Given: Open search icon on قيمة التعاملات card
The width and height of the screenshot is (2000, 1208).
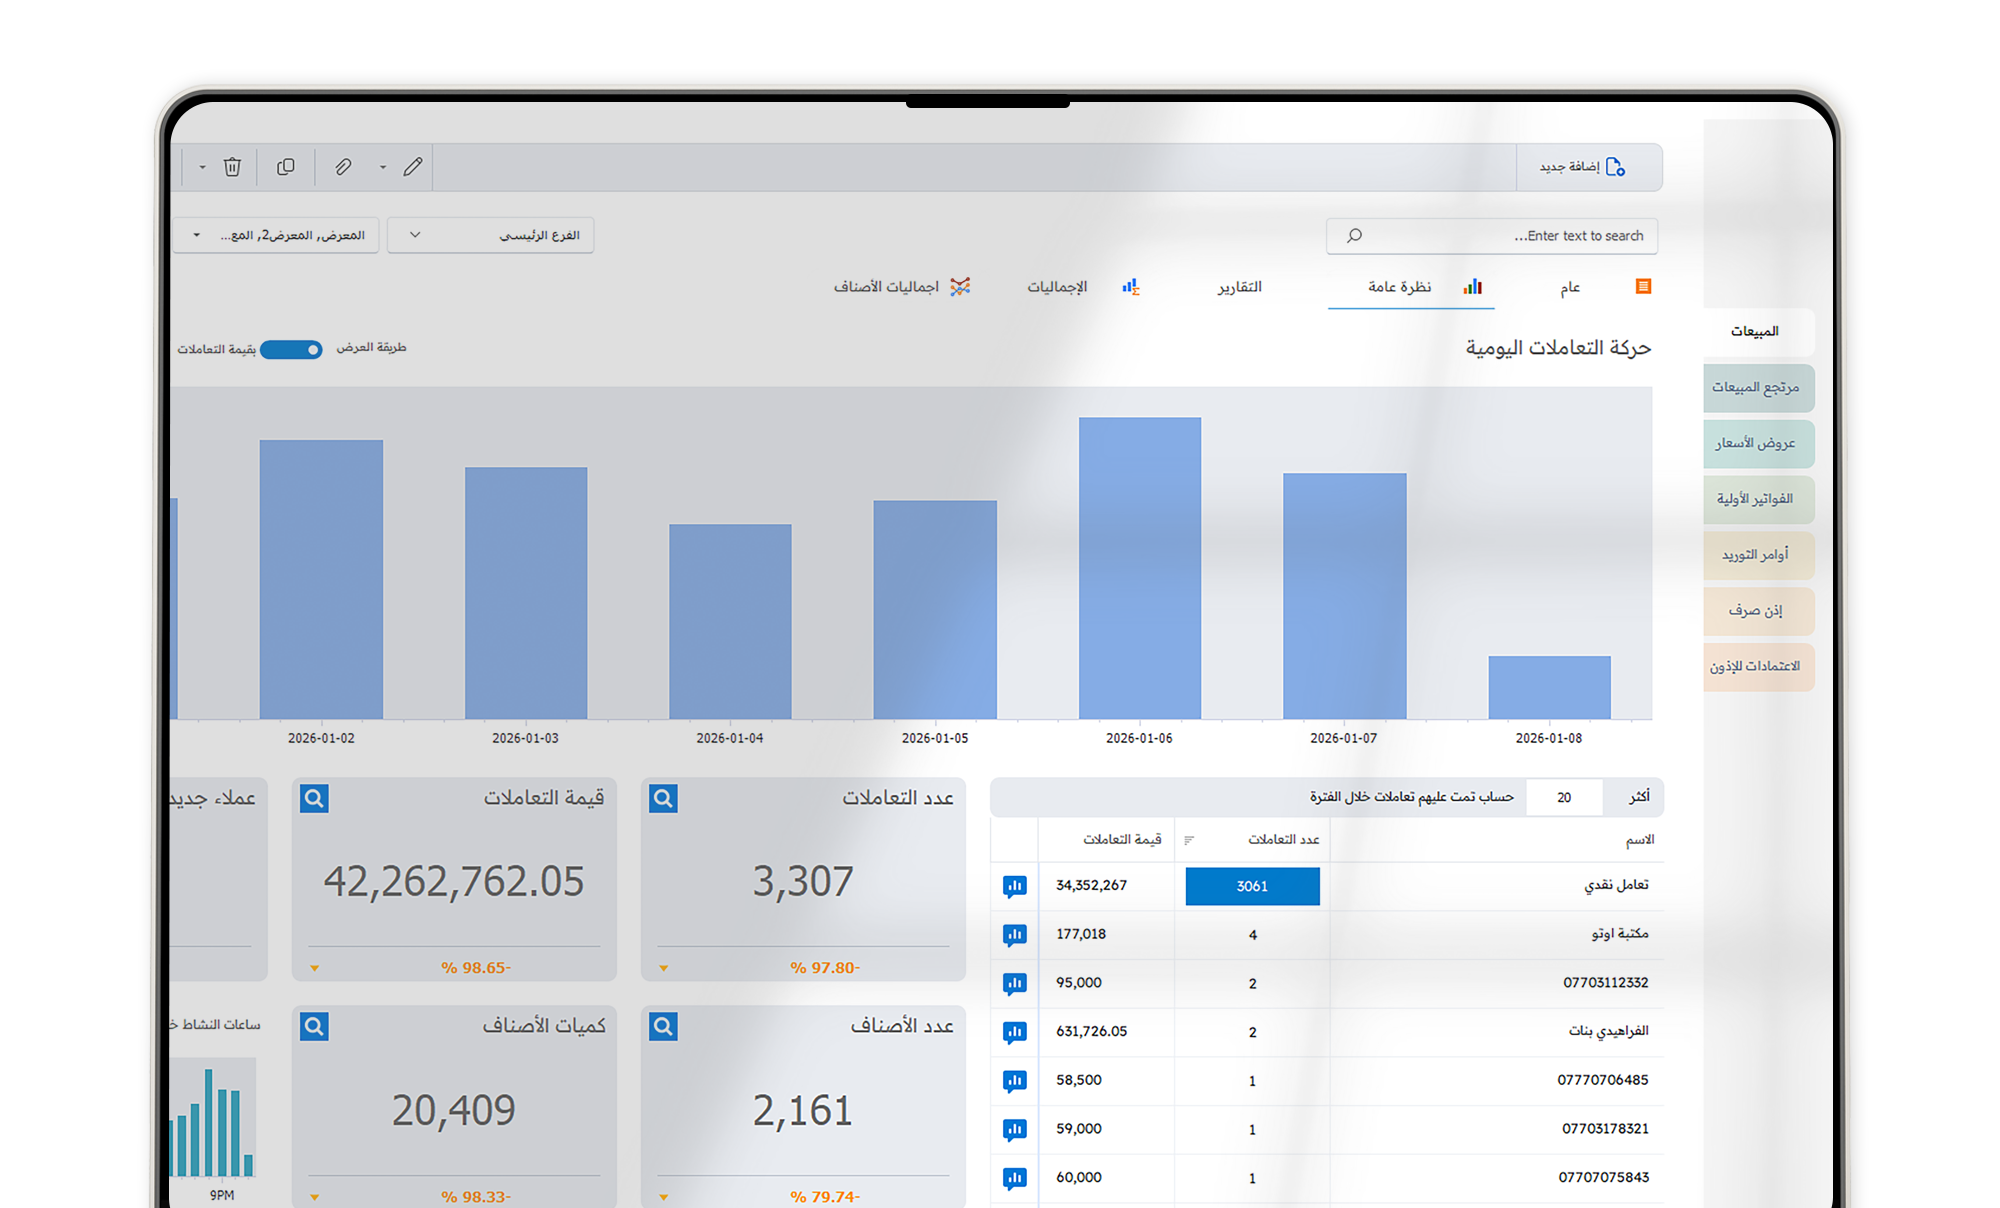Looking at the screenshot, I should [x=314, y=798].
